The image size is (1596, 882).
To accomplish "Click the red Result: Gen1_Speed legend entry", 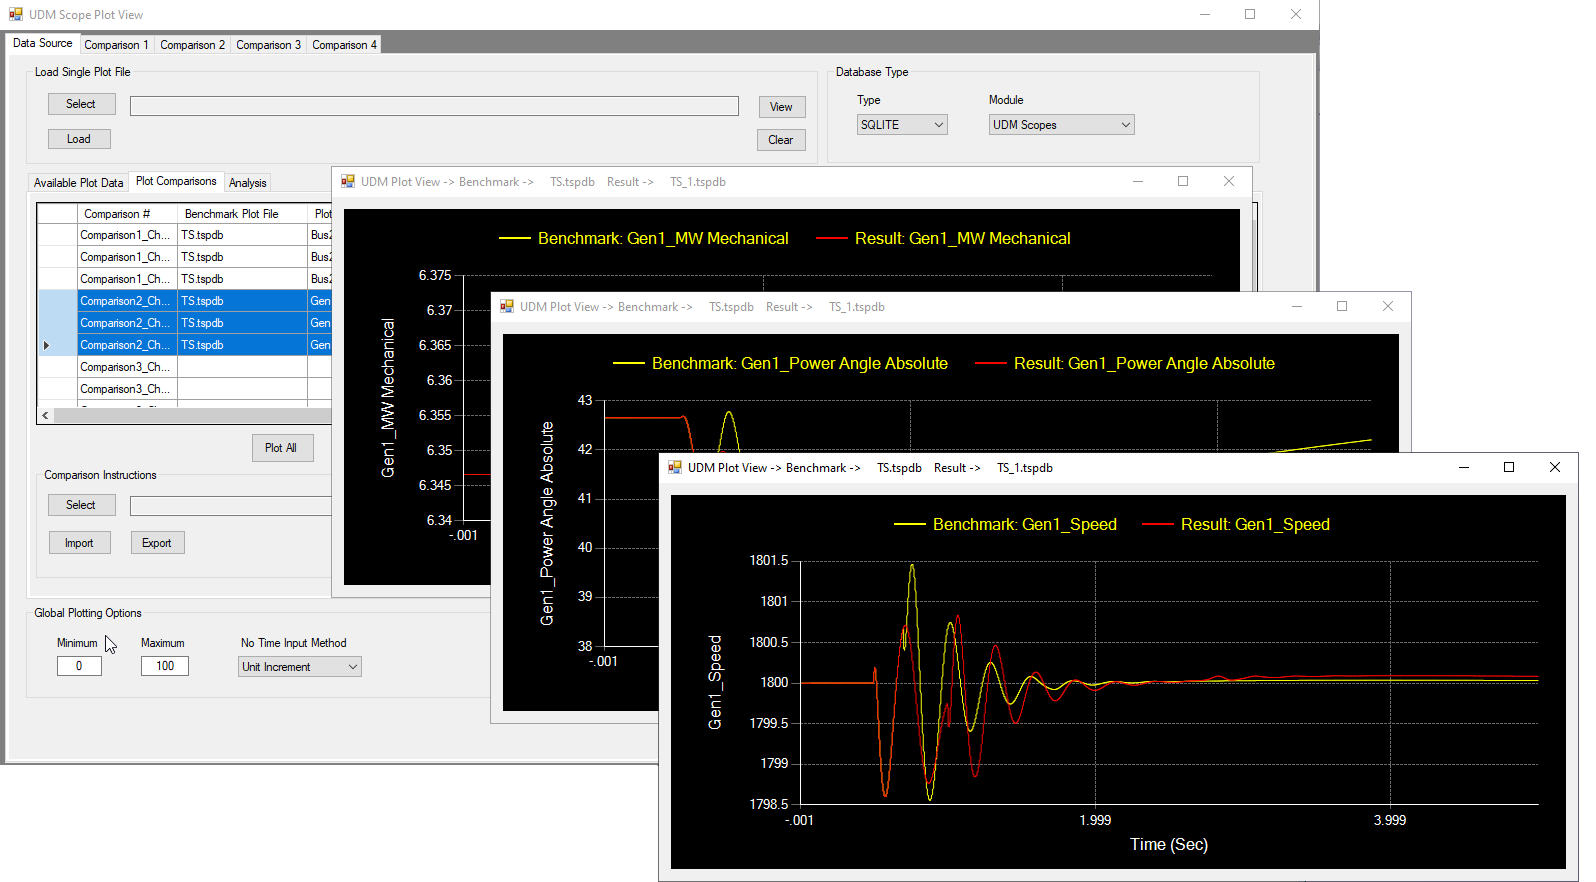I will pyautogui.click(x=1236, y=524).
